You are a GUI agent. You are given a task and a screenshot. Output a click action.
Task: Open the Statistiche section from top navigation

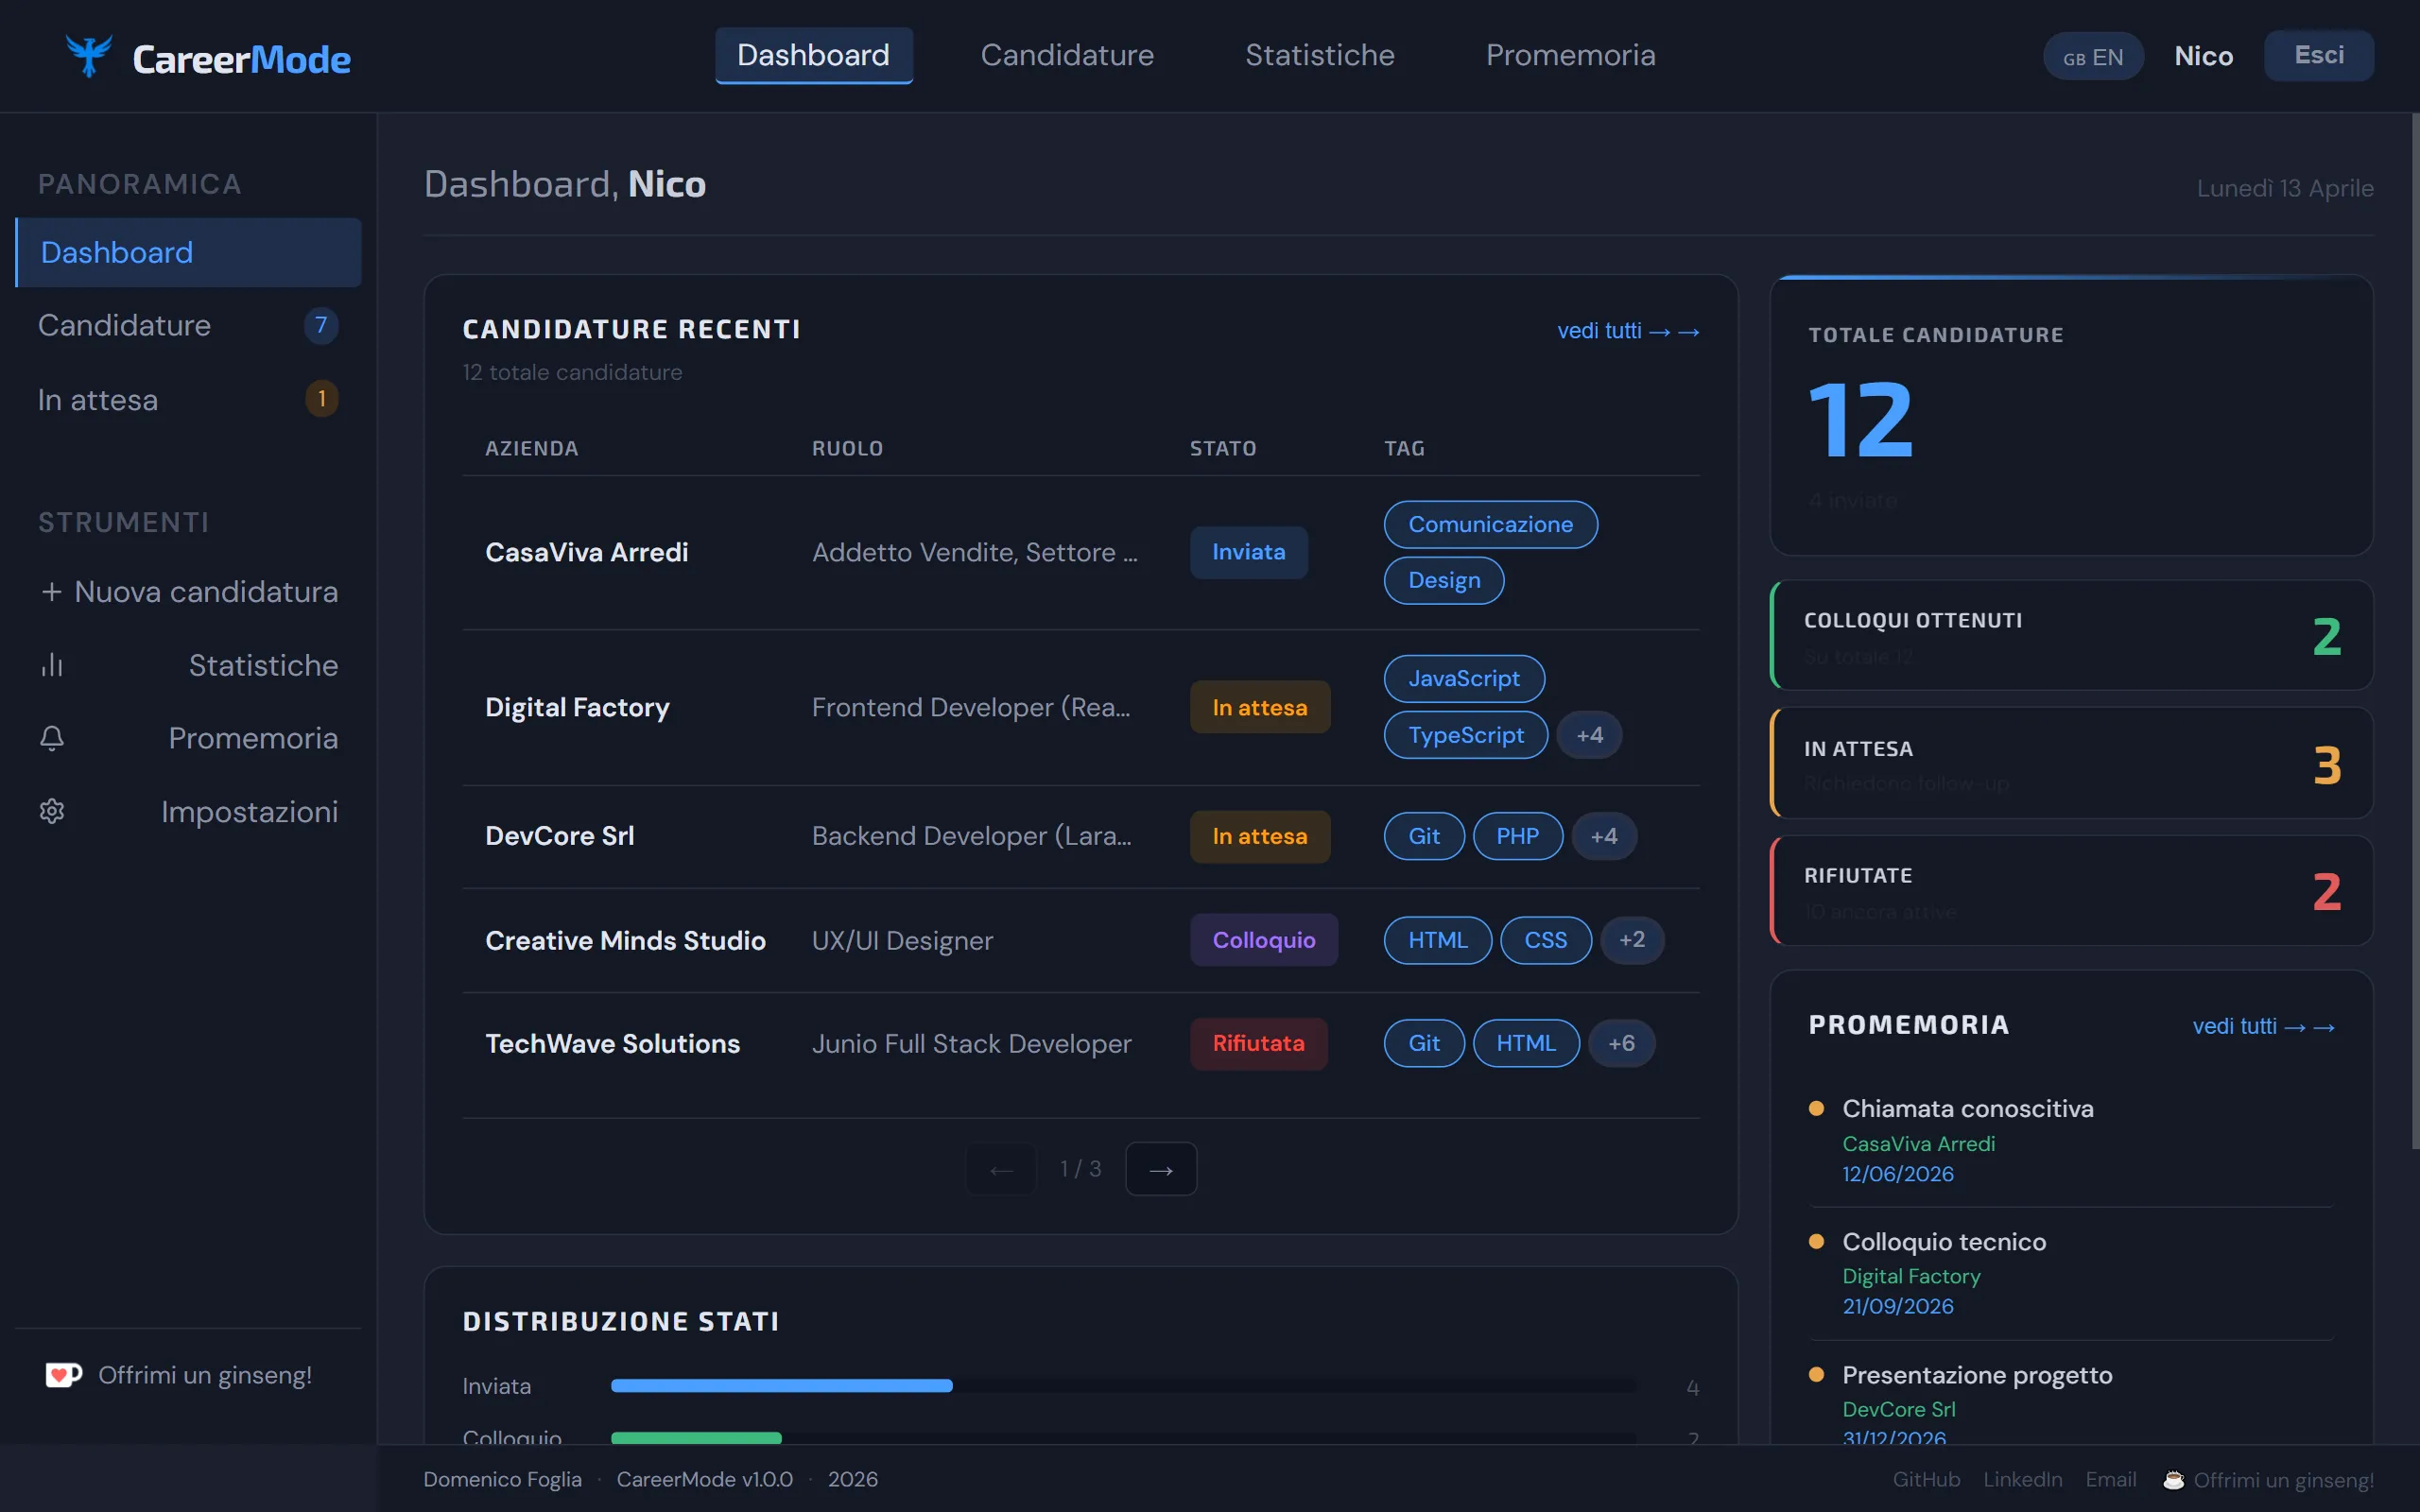point(1319,55)
